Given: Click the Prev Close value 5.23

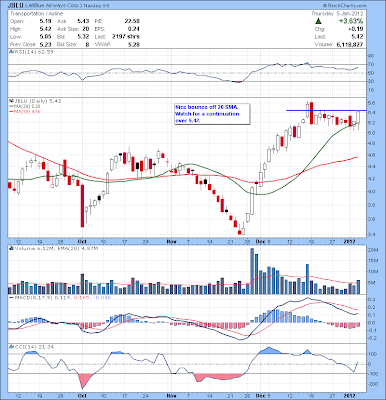Looking at the screenshot, I should point(45,44).
